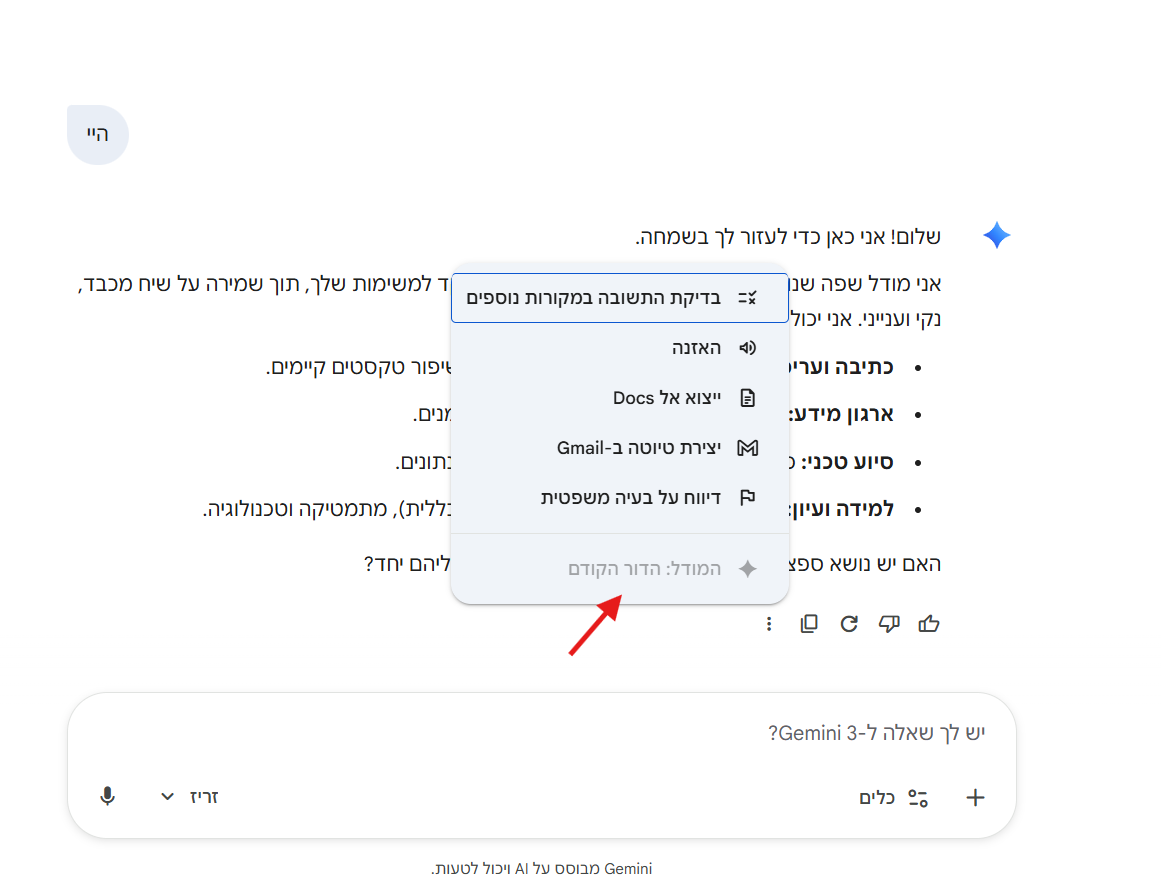The width and height of the screenshot is (1161, 883).
Task: Open the זריז model selector dropdown
Action: 190,797
